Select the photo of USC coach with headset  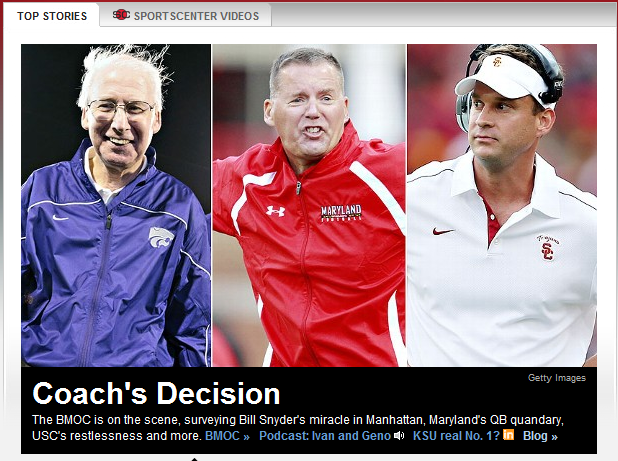(502, 205)
